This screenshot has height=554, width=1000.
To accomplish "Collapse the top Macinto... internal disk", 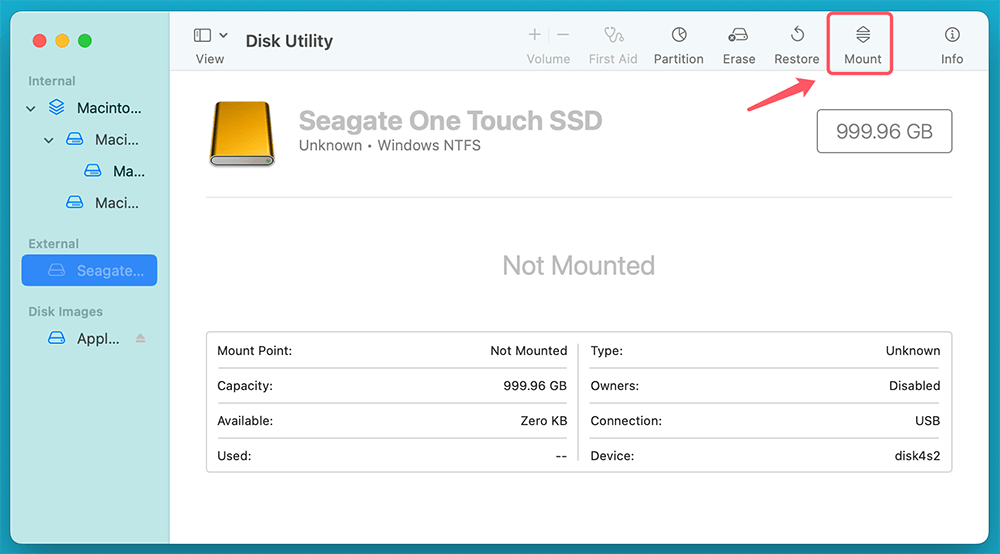I will 31,108.
